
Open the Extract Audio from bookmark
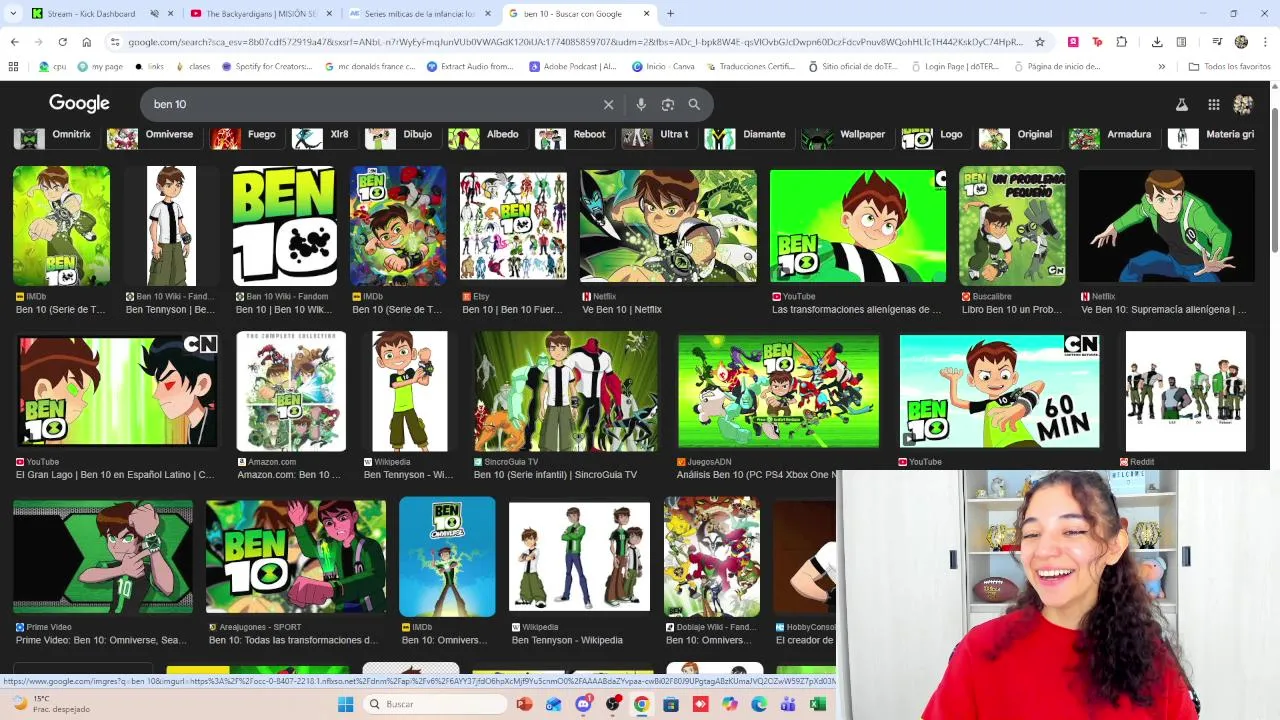coord(469,67)
